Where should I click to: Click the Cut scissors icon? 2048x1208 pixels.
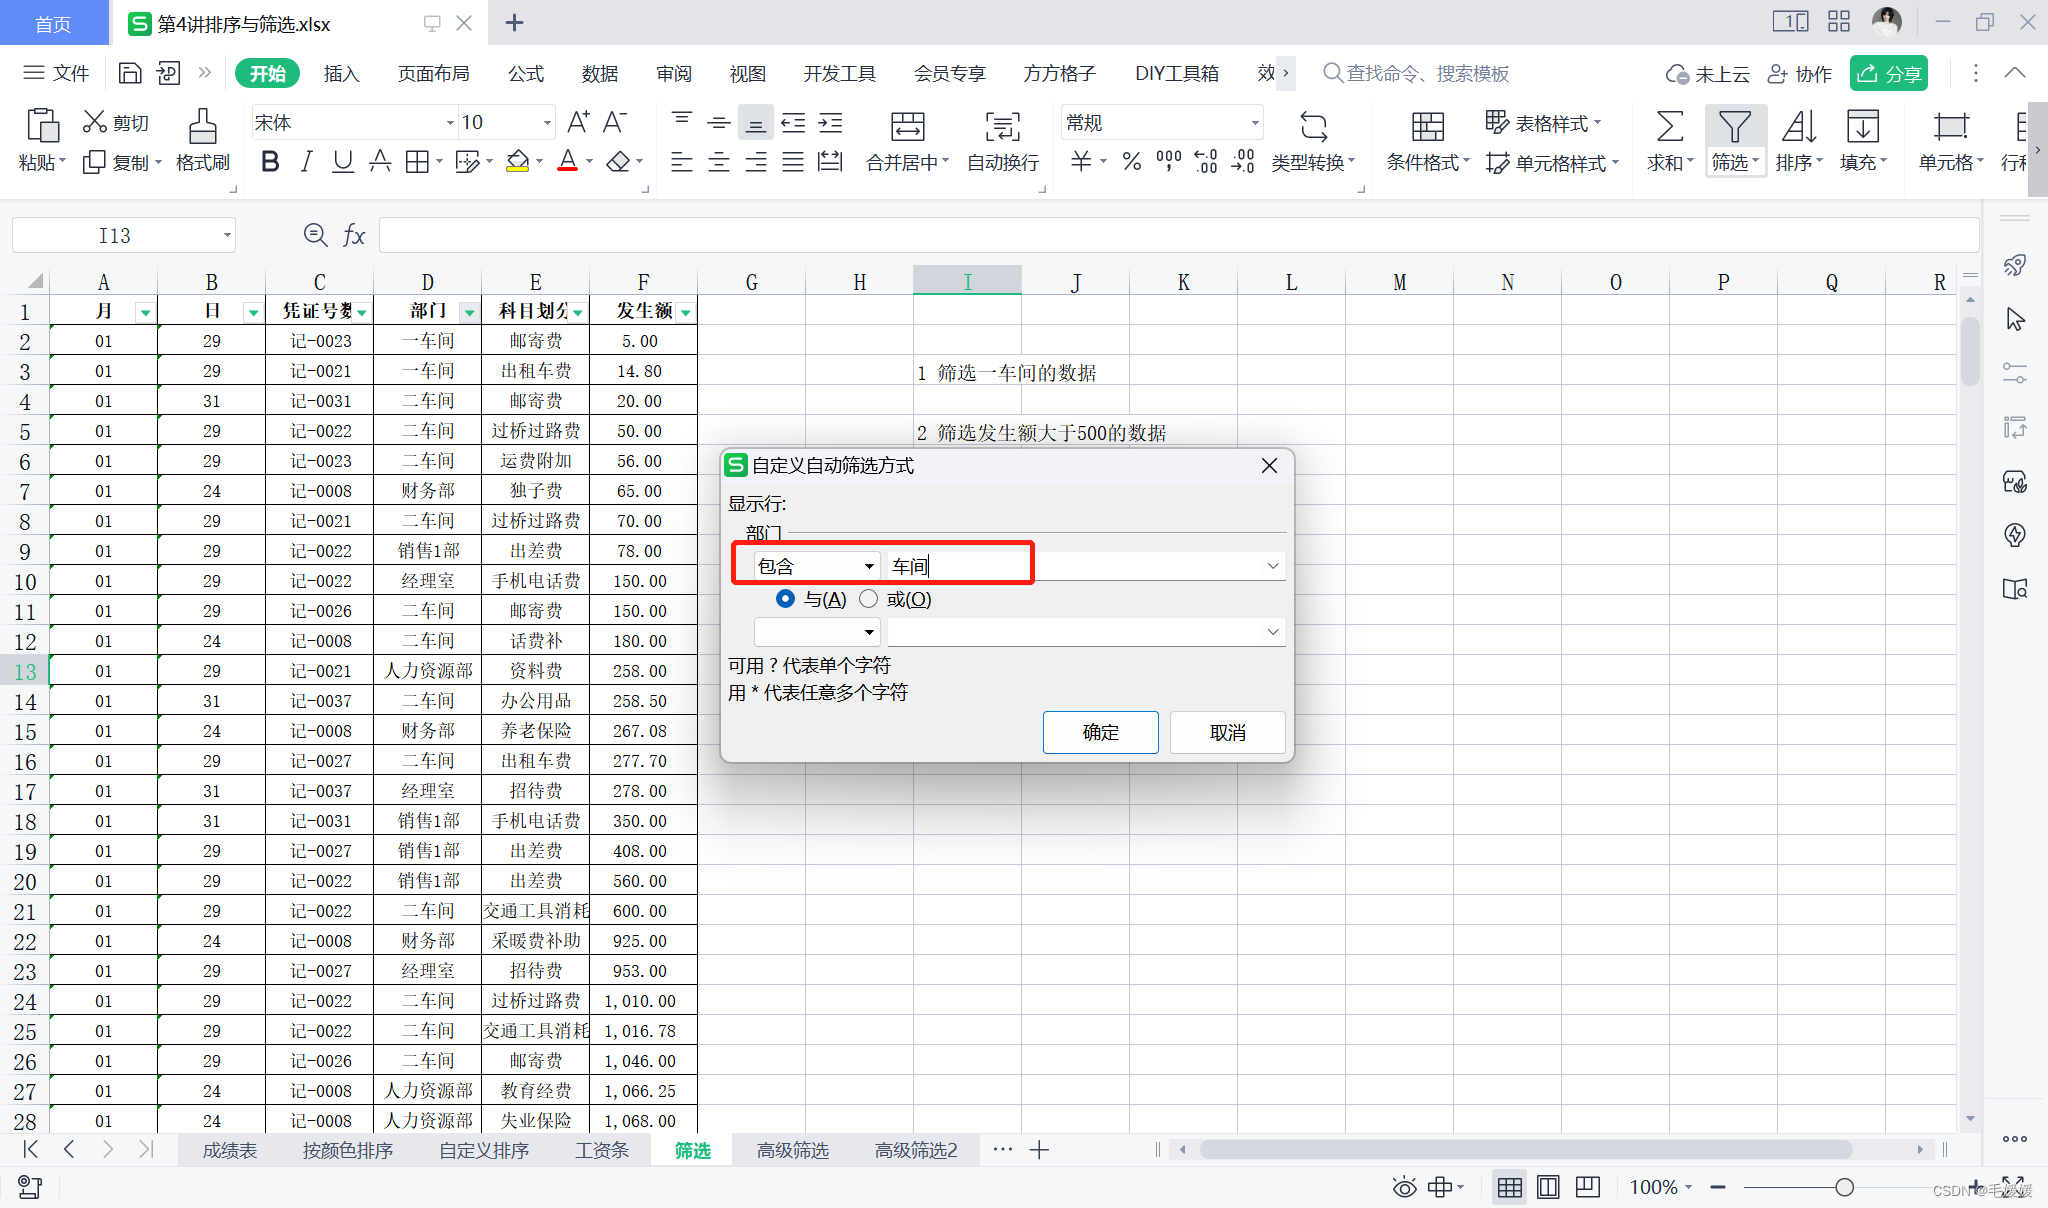[x=95, y=122]
